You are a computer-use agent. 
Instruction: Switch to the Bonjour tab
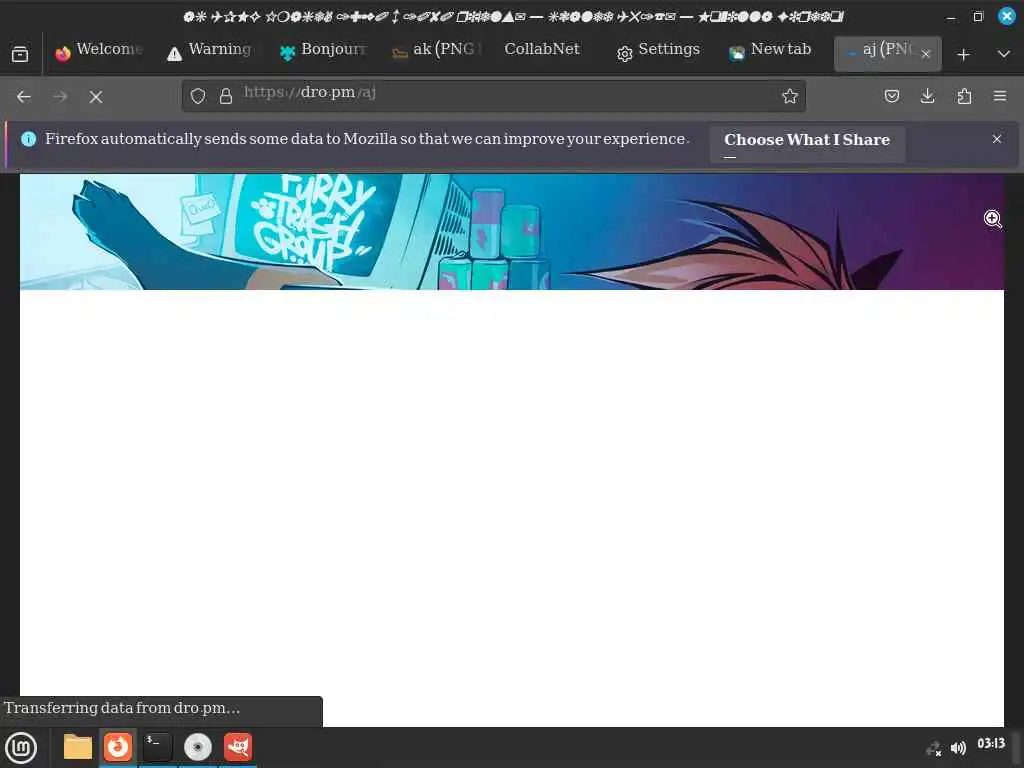coord(323,53)
